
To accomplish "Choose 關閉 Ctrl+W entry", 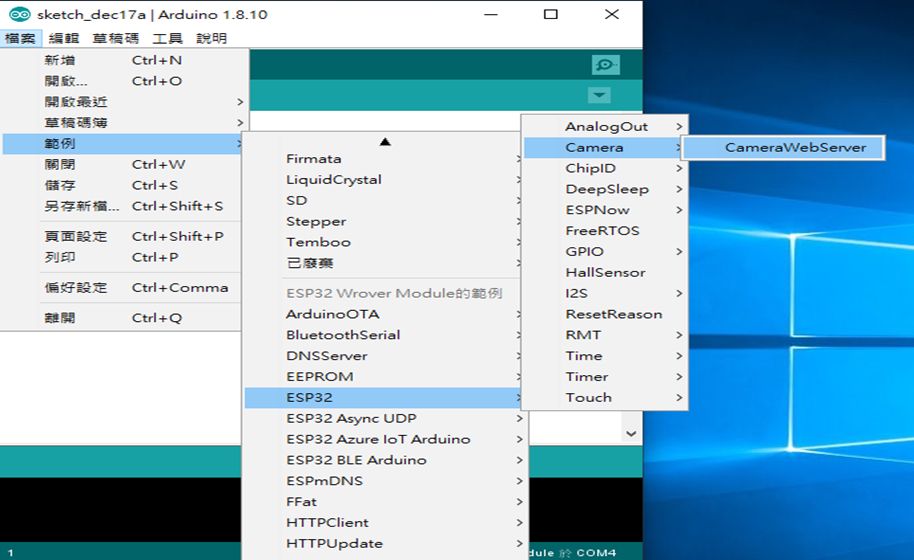I will 122,164.
